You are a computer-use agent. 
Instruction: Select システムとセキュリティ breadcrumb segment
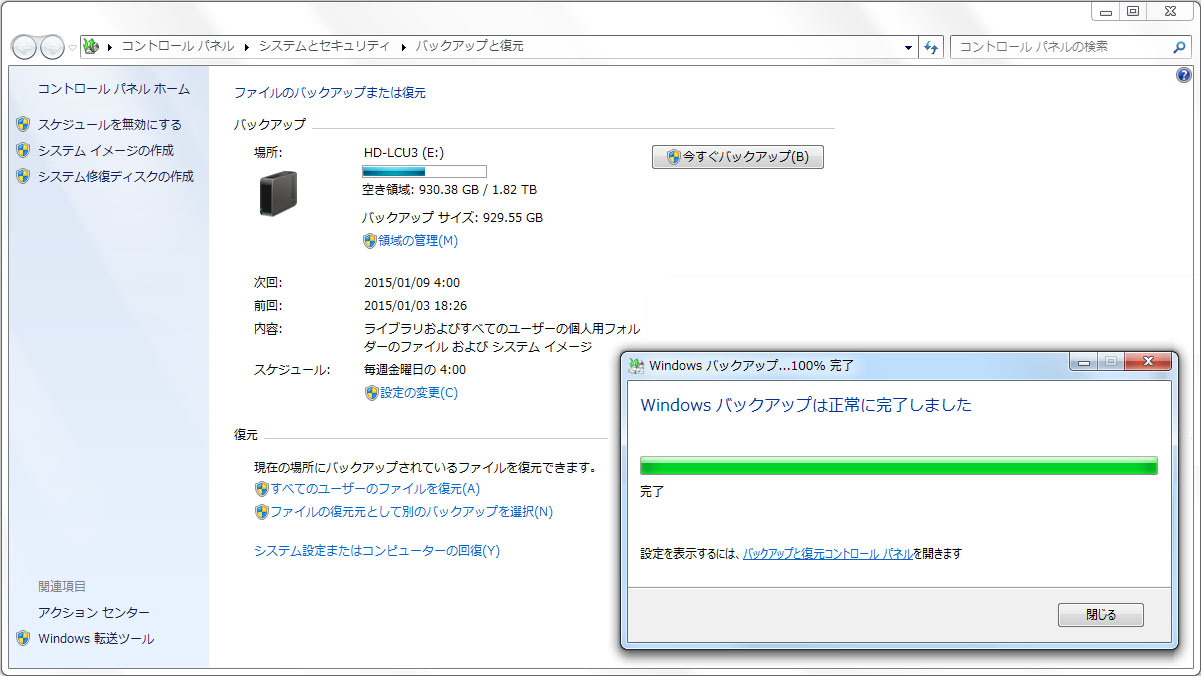(x=324, y=46)
